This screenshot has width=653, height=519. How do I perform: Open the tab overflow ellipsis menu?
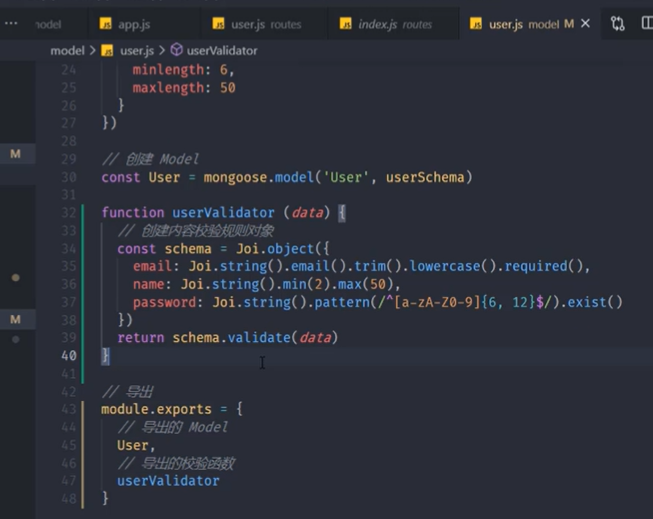[11, 23]
